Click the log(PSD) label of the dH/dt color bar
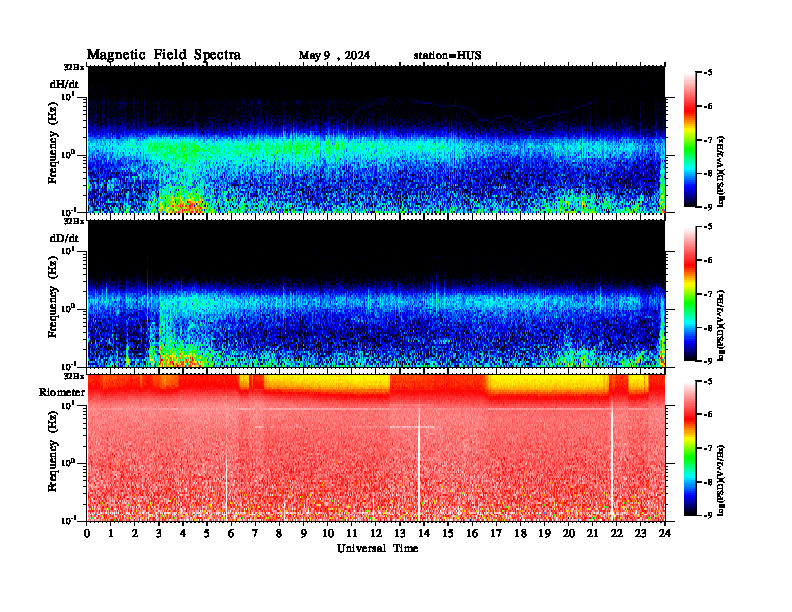Image resolution: width=792 pixels, height=612 pixels. [x=721, y=171]
